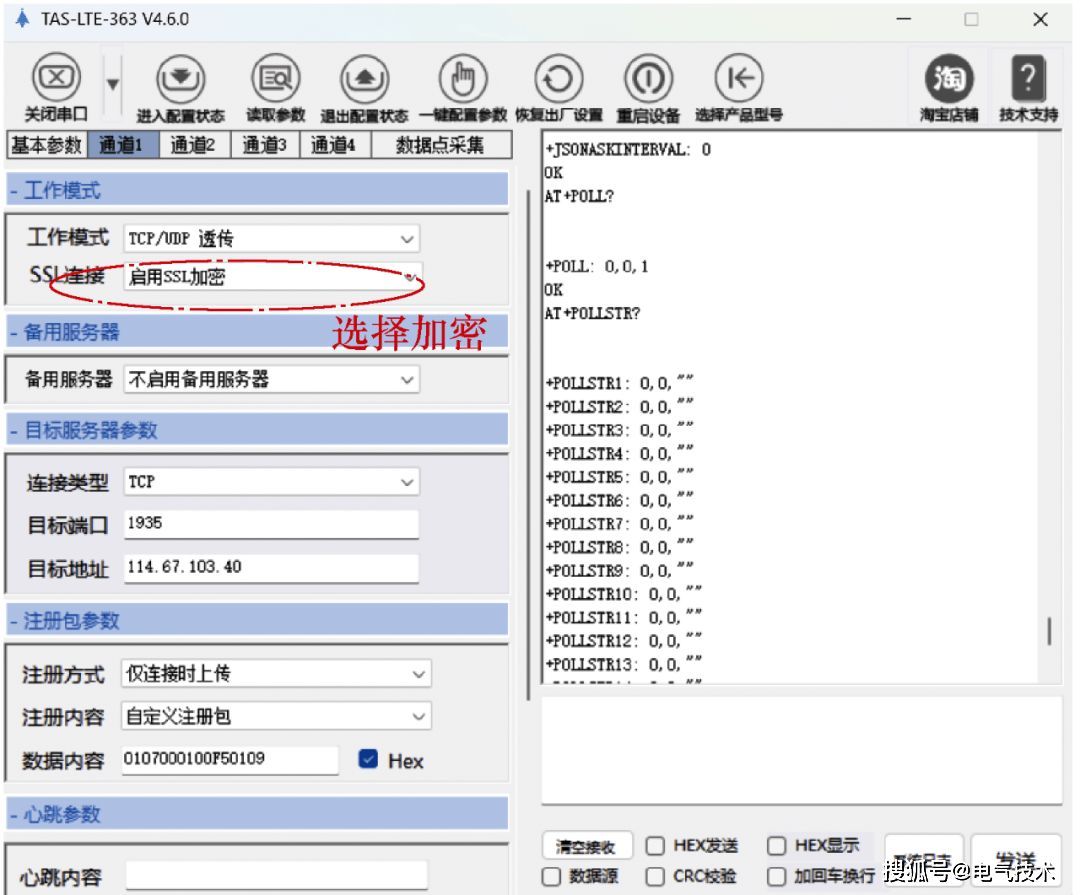Enable the HEX发送 checkbox

(655, 846)
